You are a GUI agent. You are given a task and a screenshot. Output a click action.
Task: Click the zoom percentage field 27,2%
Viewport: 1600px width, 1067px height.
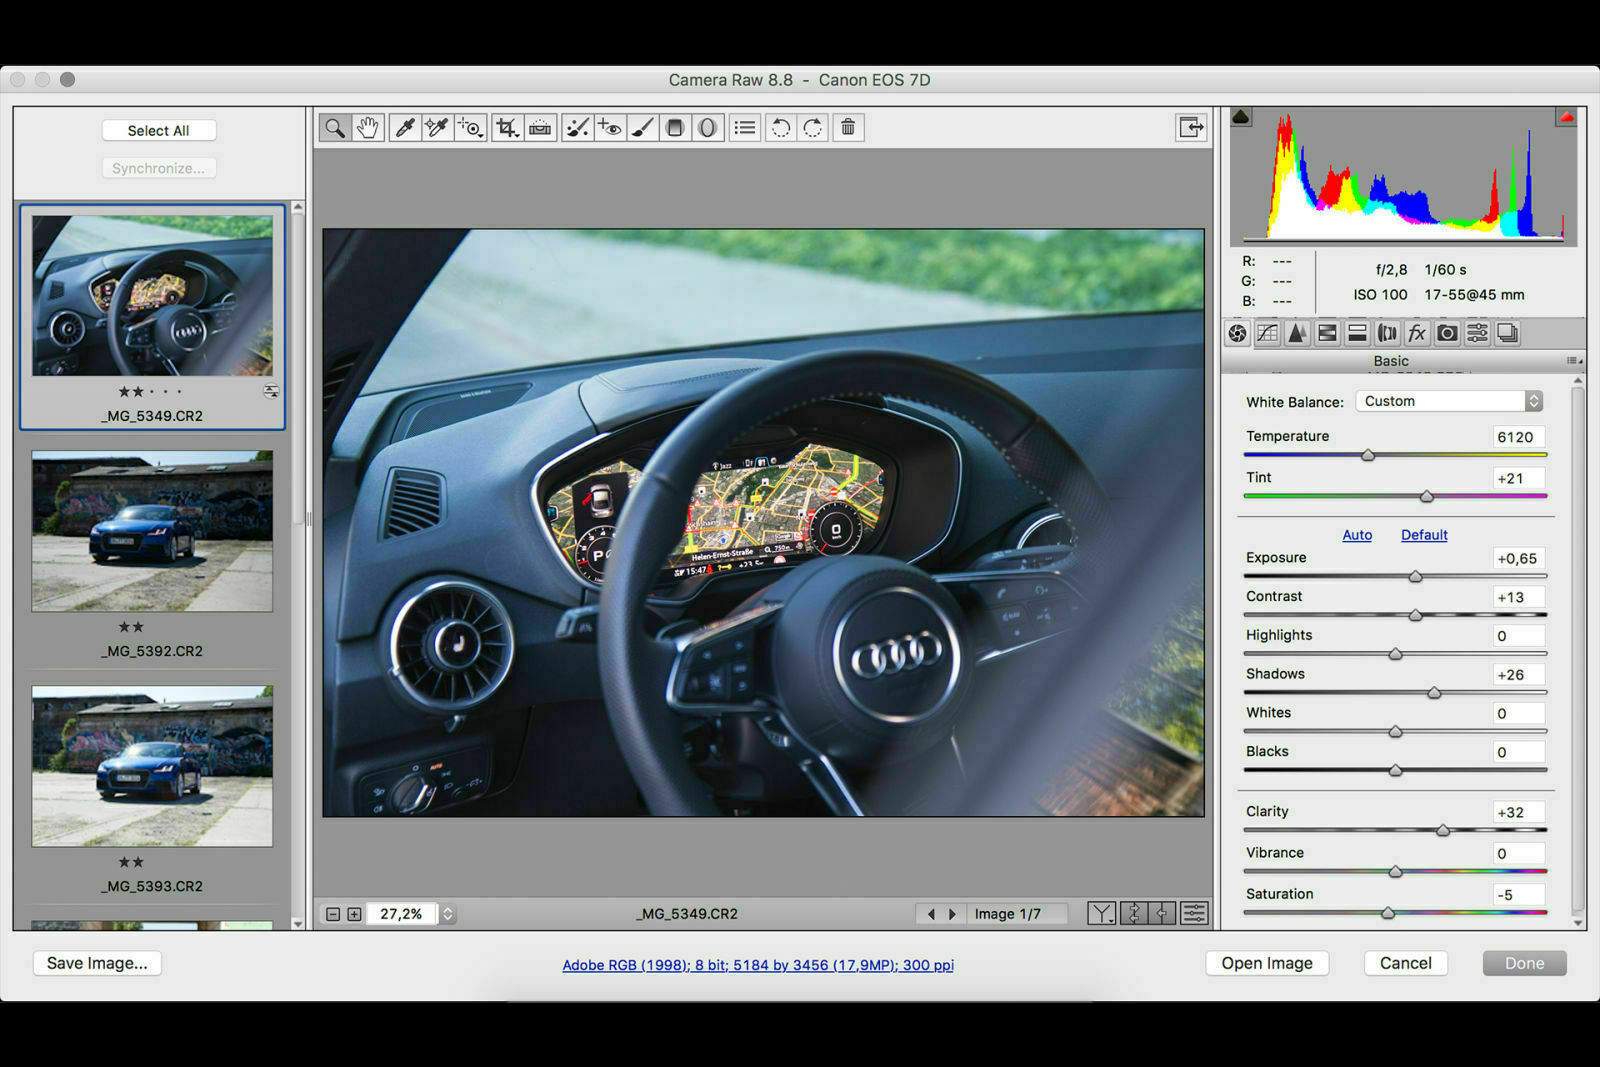click(401, 914)
